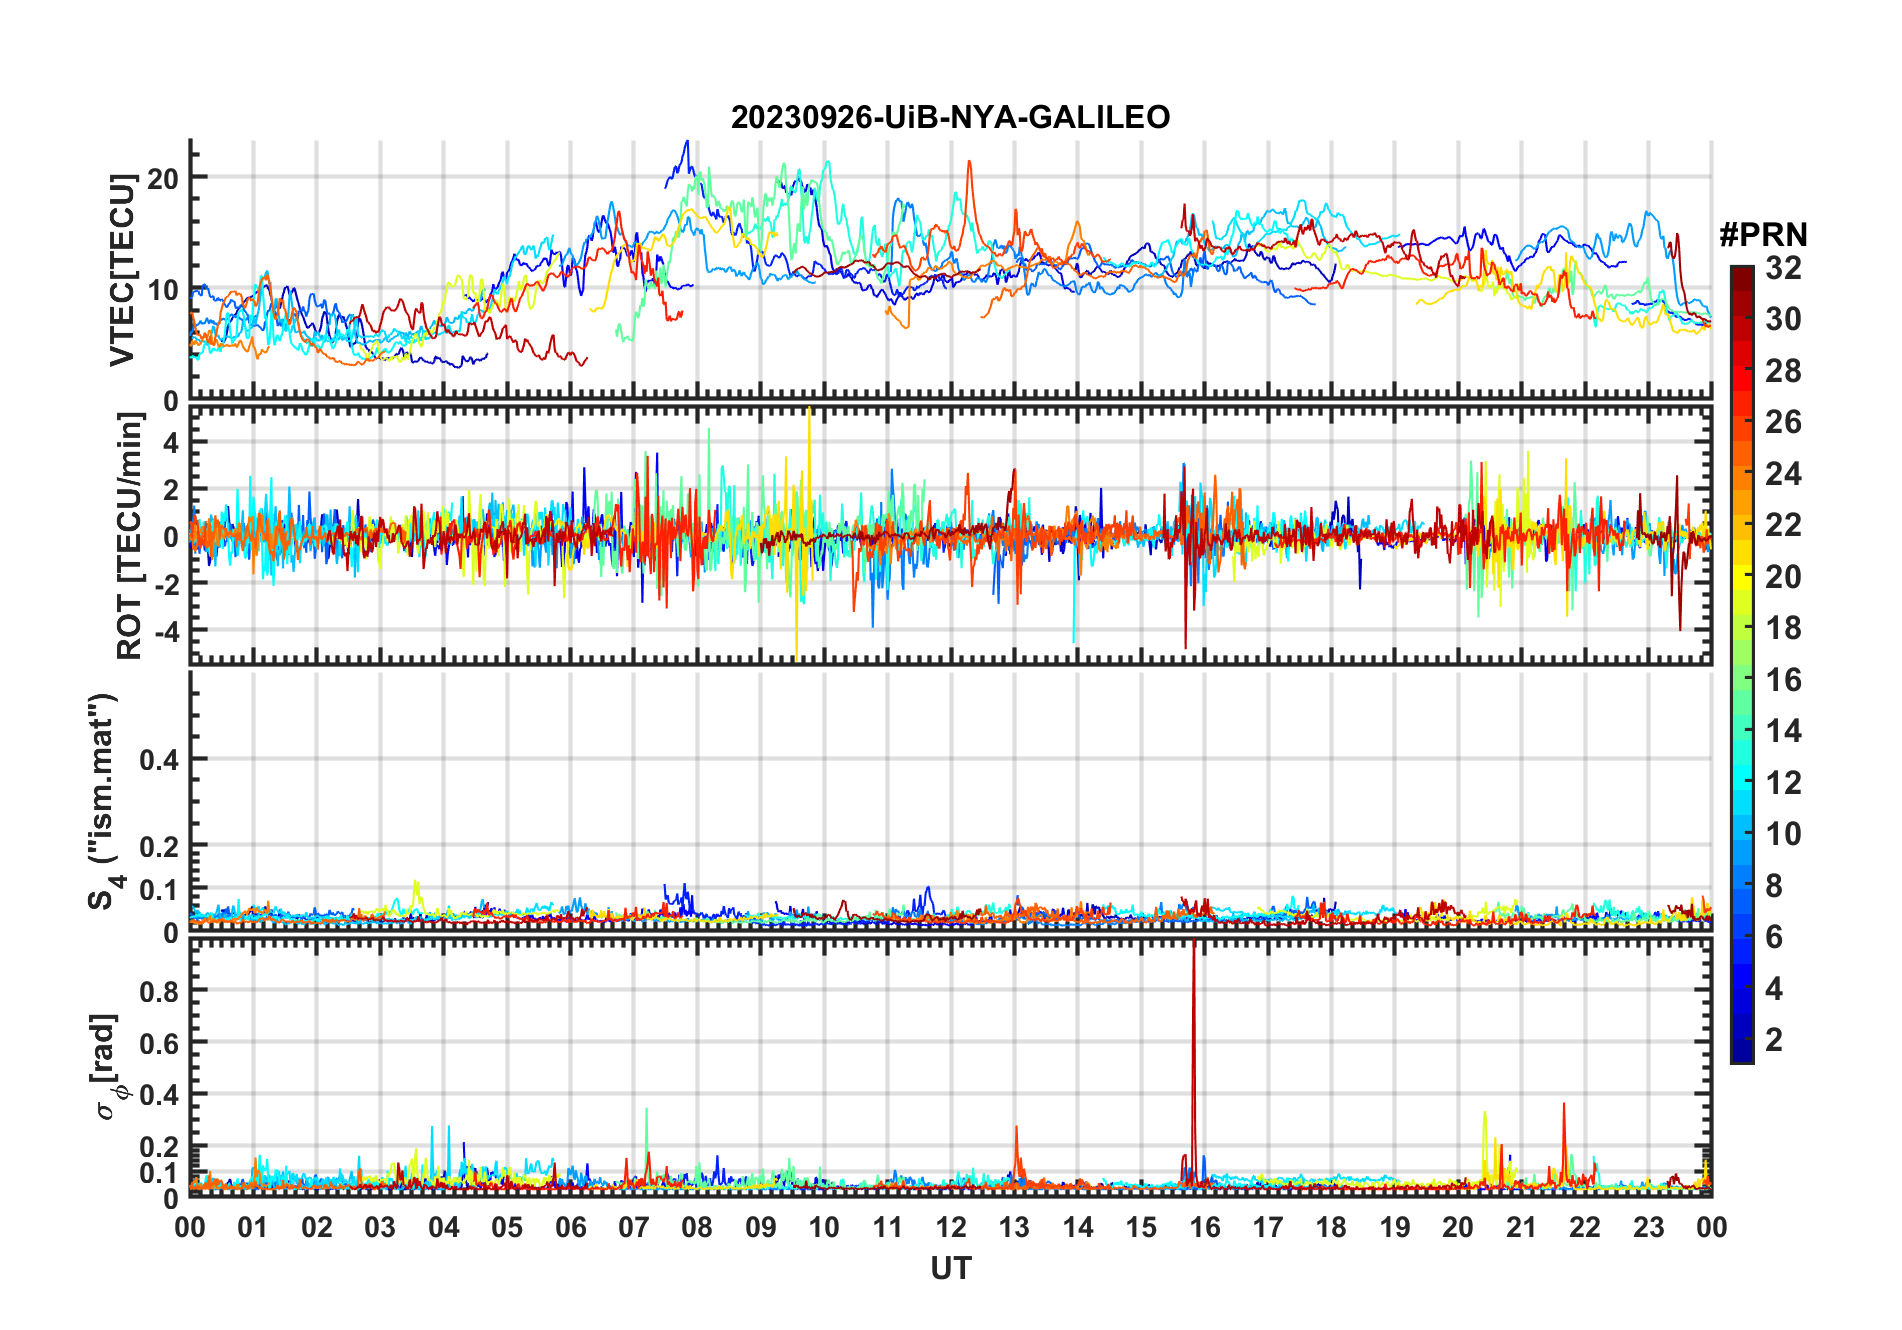Choose PRN colorbar tick label 10
Screen dimensions: 1902x1330
point(1783,834)
